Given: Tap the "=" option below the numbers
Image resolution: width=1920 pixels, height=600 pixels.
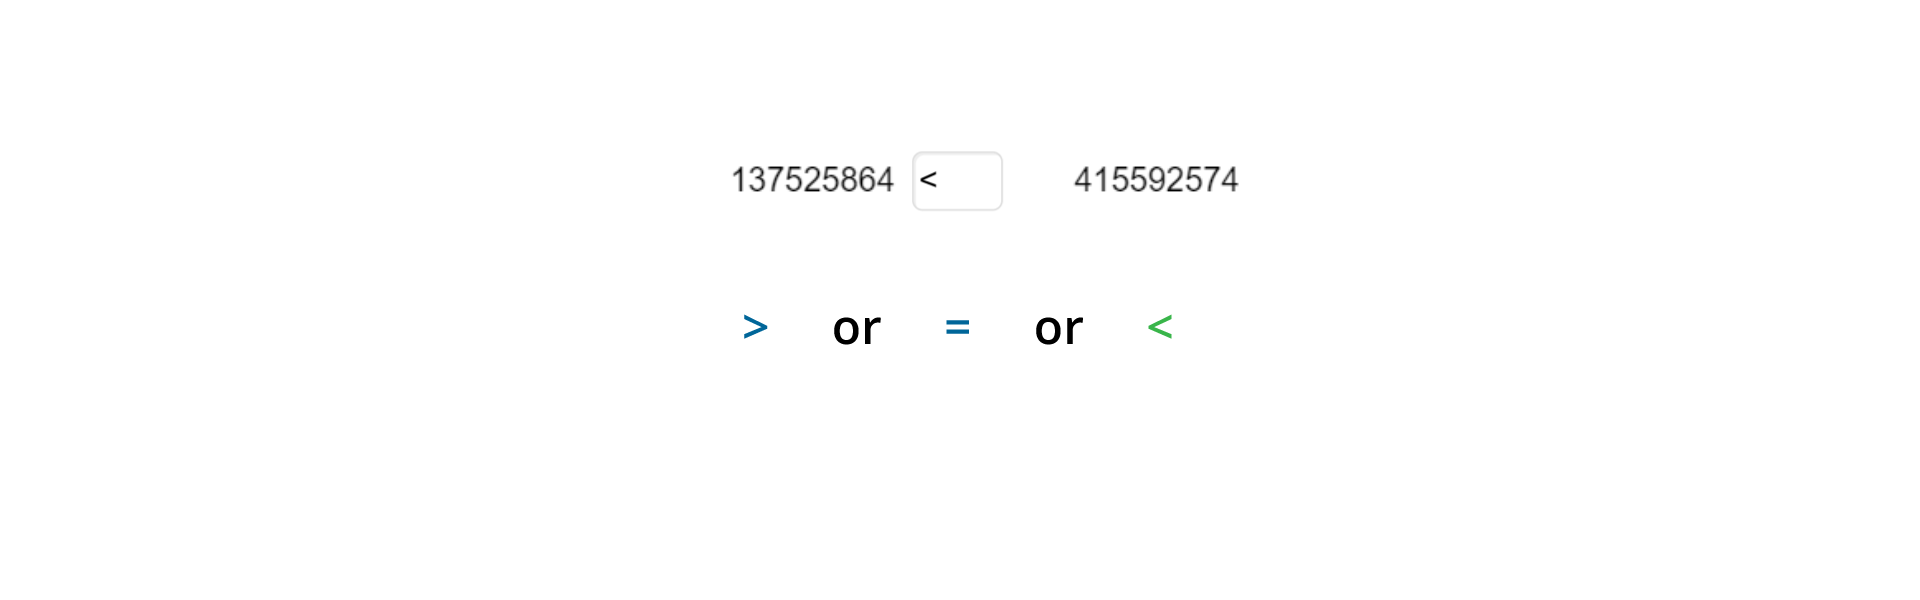Looking at the screenshot, I should [x=957, y=327].
